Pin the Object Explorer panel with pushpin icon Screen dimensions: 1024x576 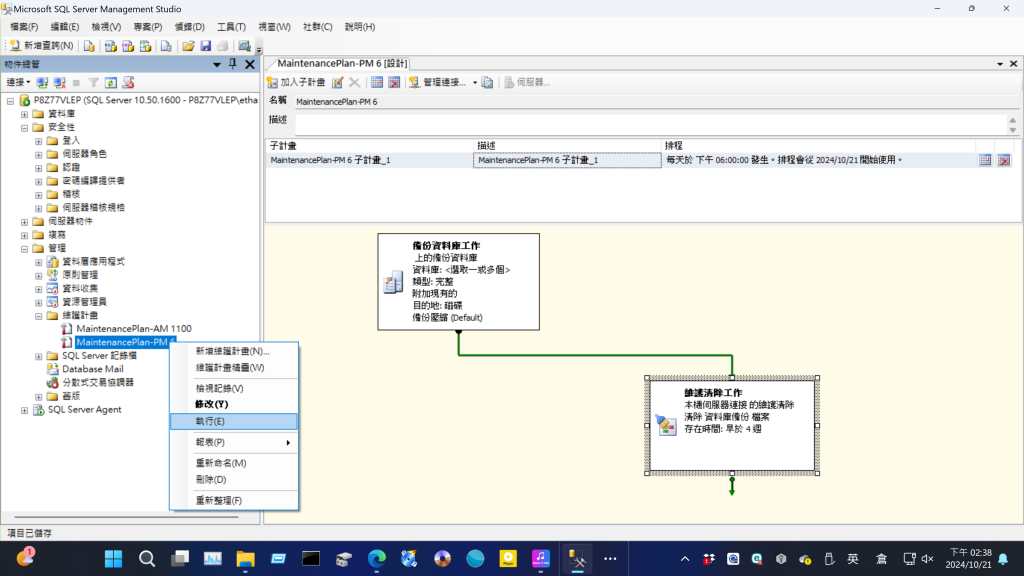click(233, 64)
